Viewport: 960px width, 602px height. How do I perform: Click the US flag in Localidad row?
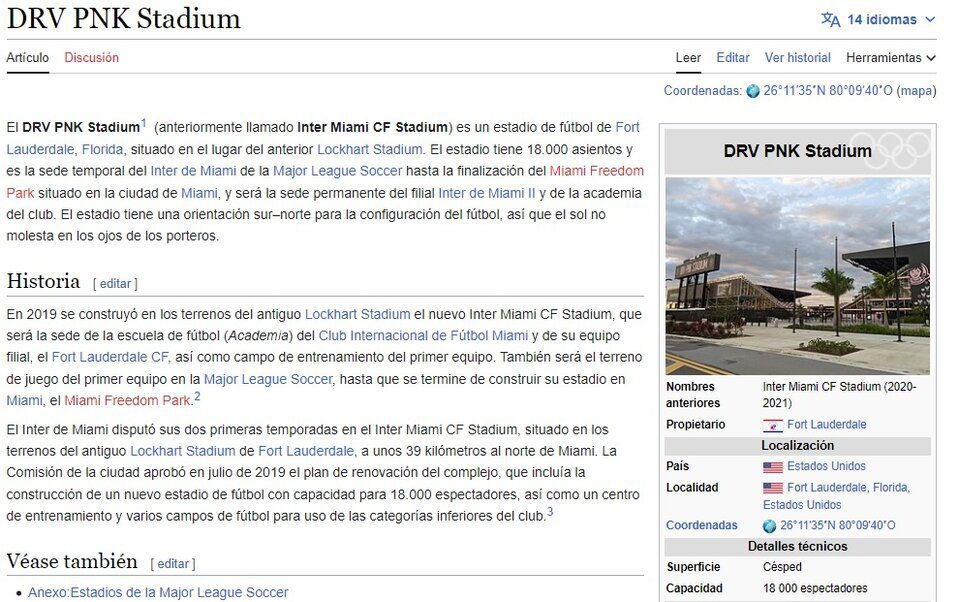click(772, 488)
